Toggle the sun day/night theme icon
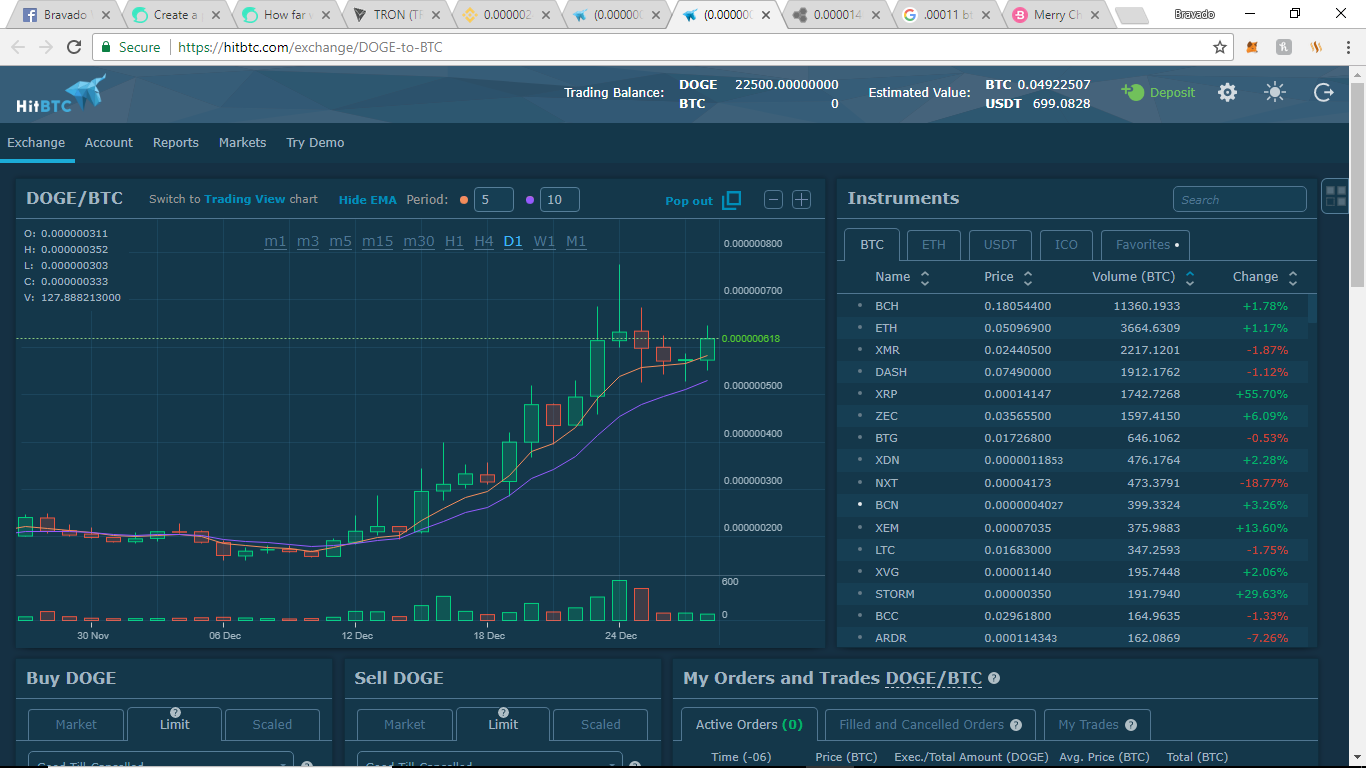 point(1275,92)
